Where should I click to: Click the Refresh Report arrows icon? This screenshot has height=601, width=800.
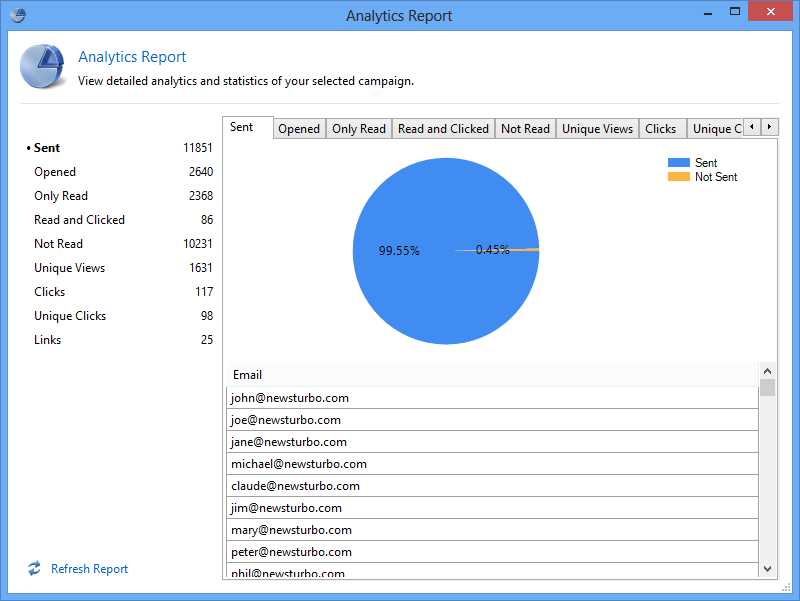click(34, 568)
